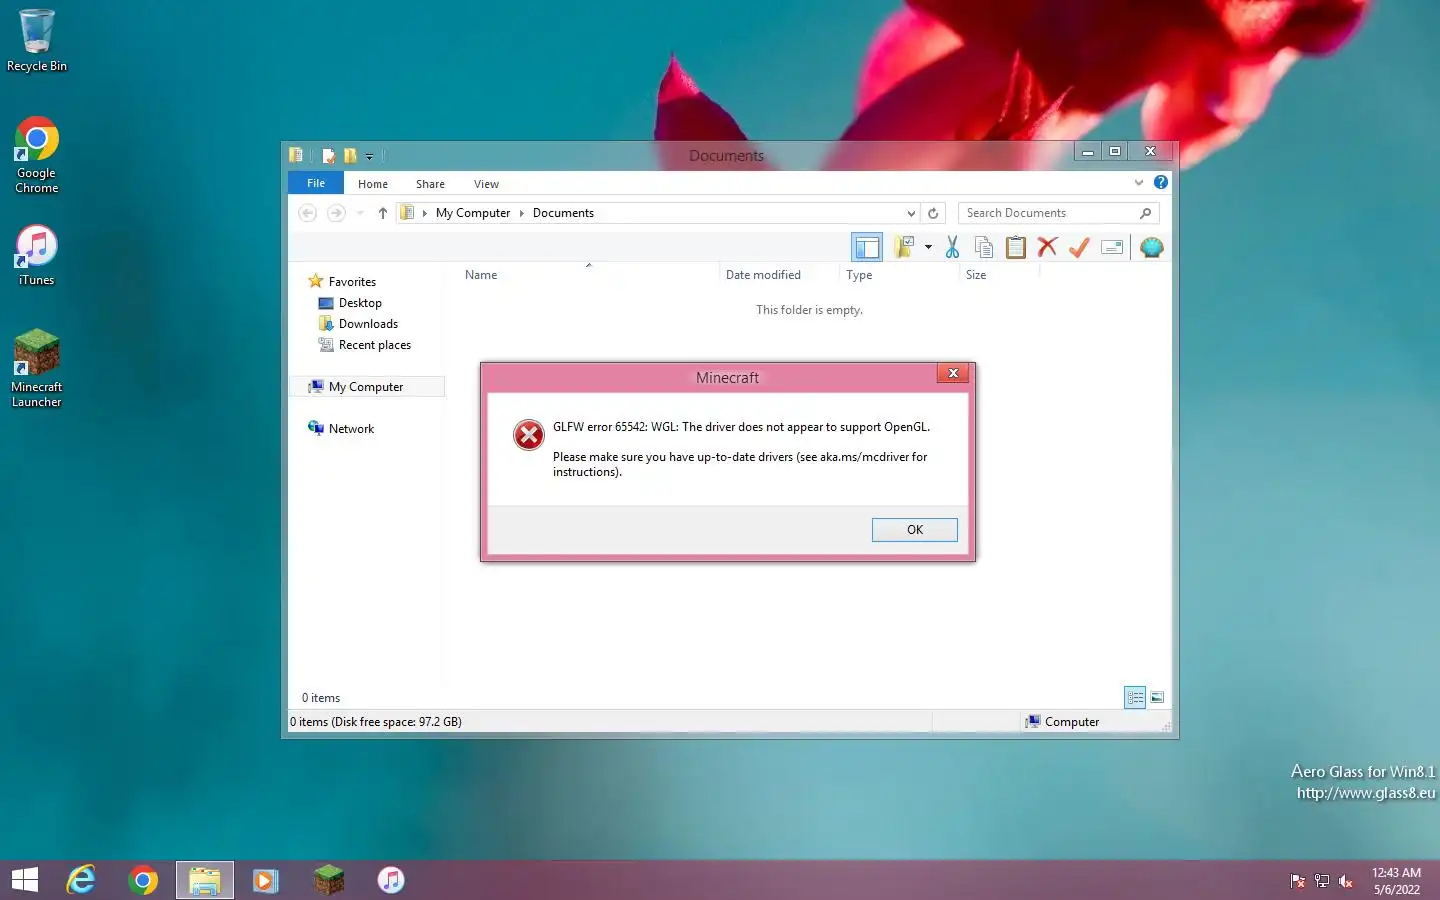
Task: Open Customize Quick Access Toolbar dropdown
Action: (x=369, y=156)
